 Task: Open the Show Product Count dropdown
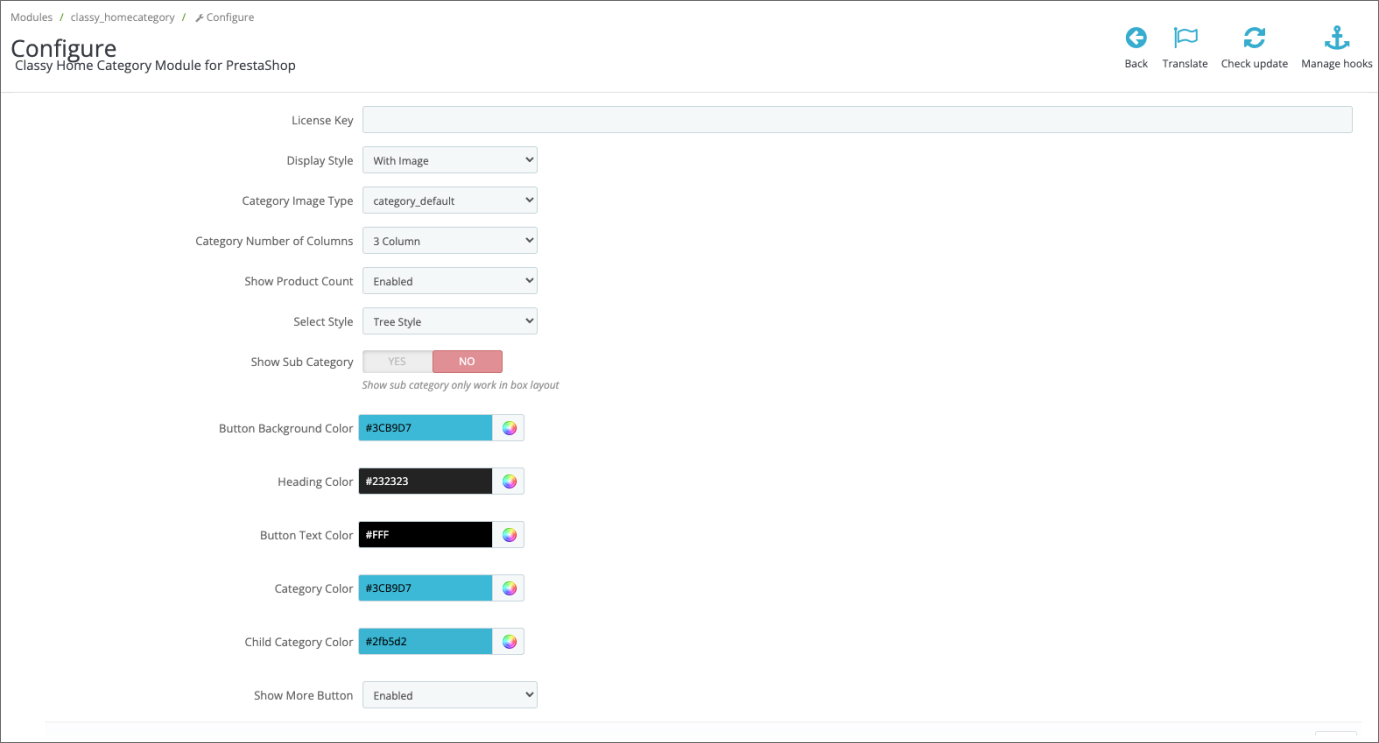[x=450, y=281]
